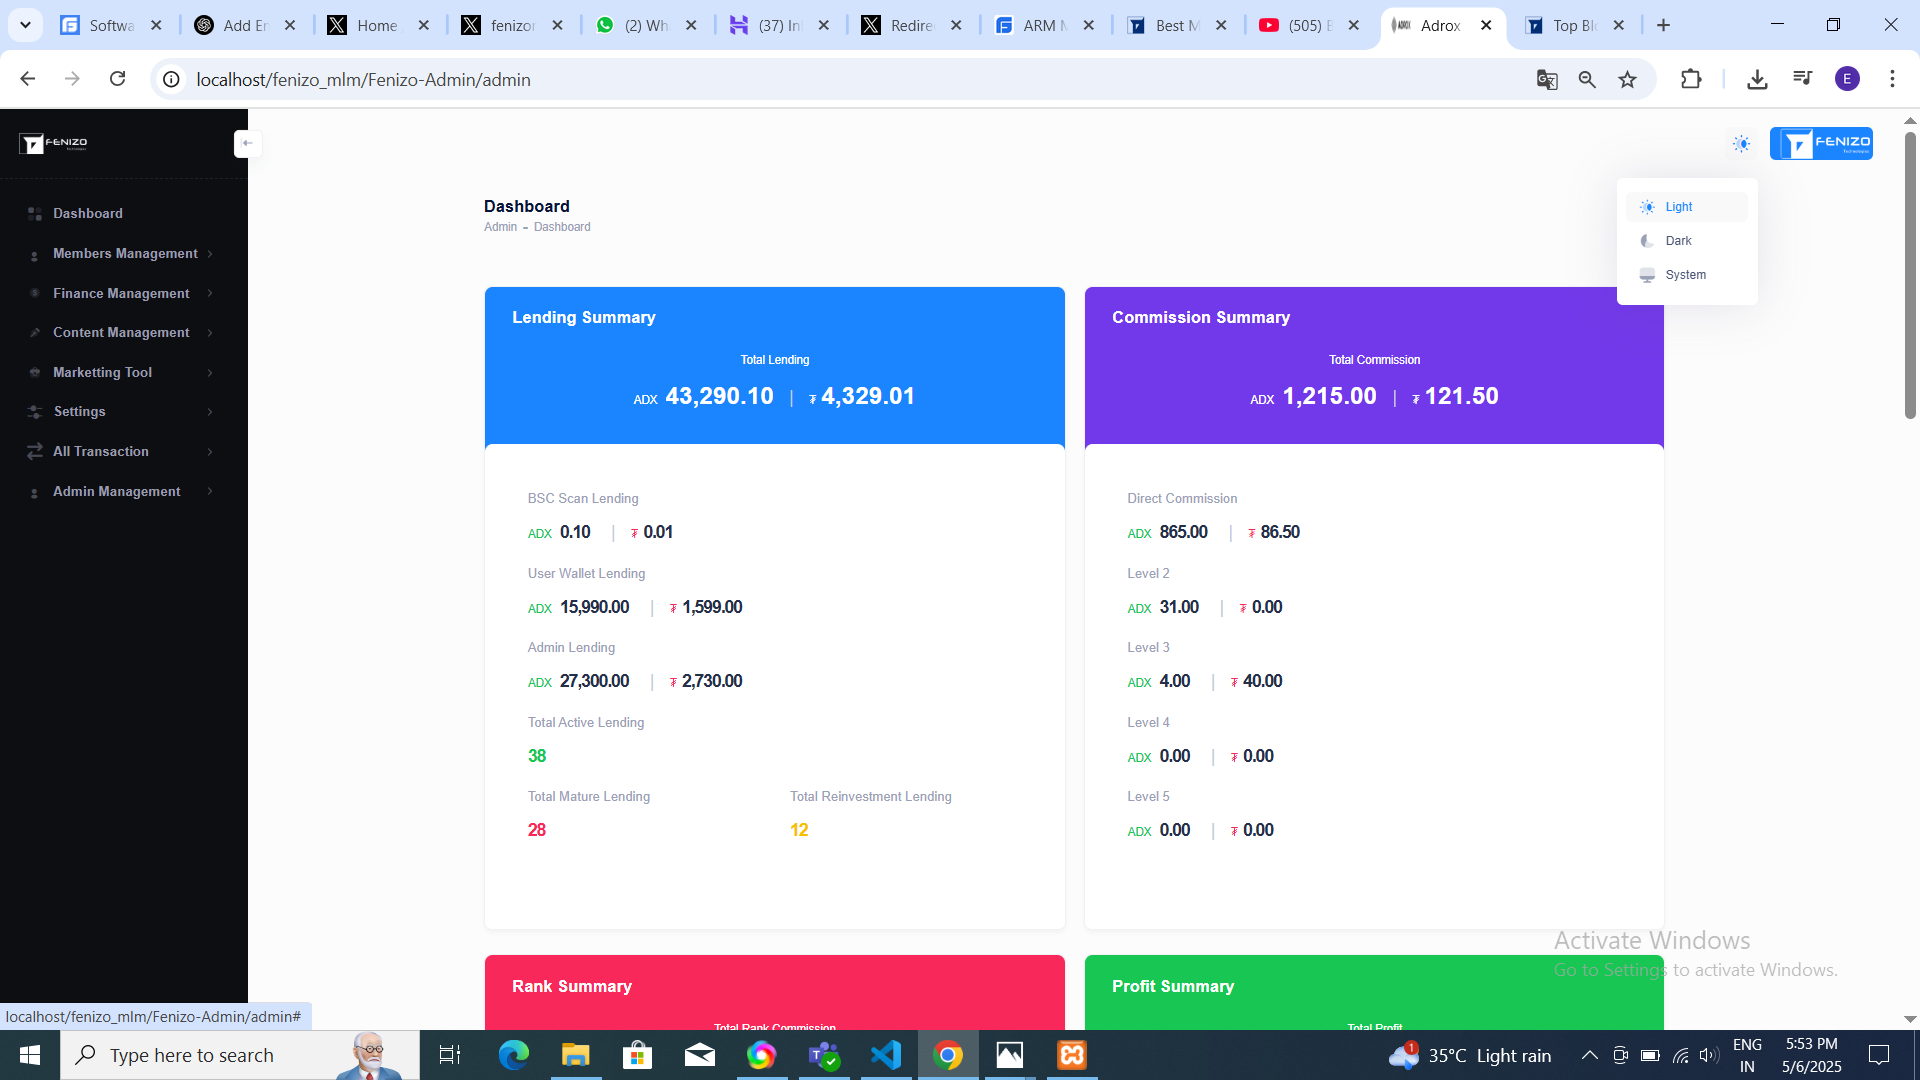Expand the Finance Management submenu

(120, 293)
